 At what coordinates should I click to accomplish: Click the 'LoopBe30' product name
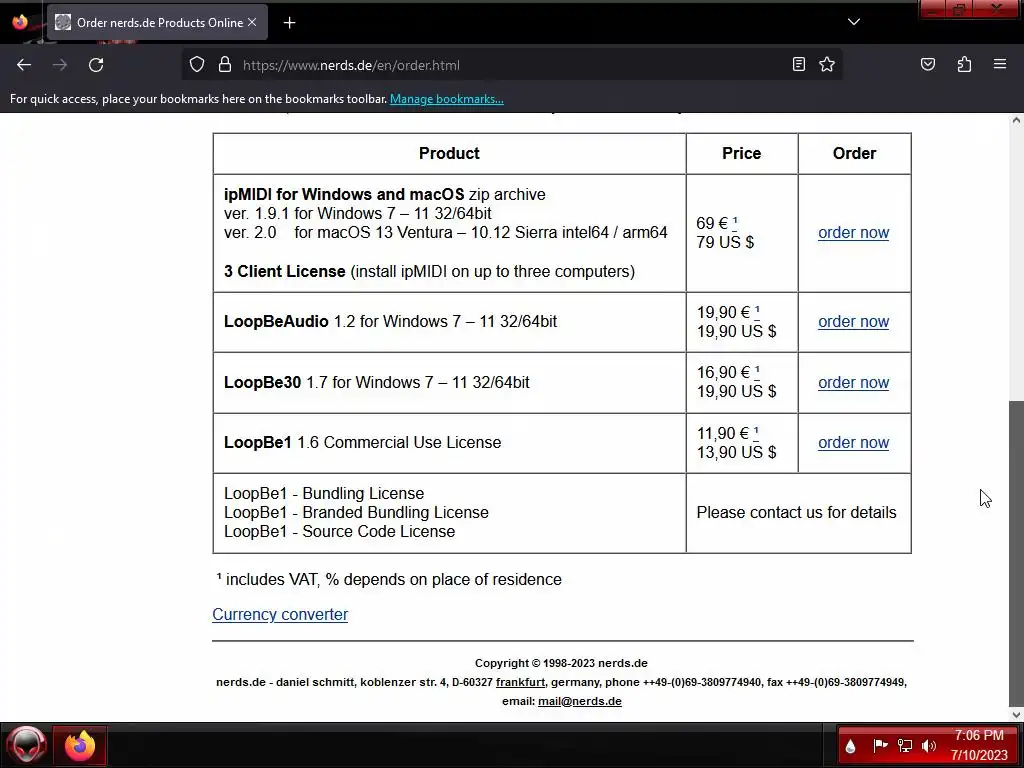(x=263, y=382)
